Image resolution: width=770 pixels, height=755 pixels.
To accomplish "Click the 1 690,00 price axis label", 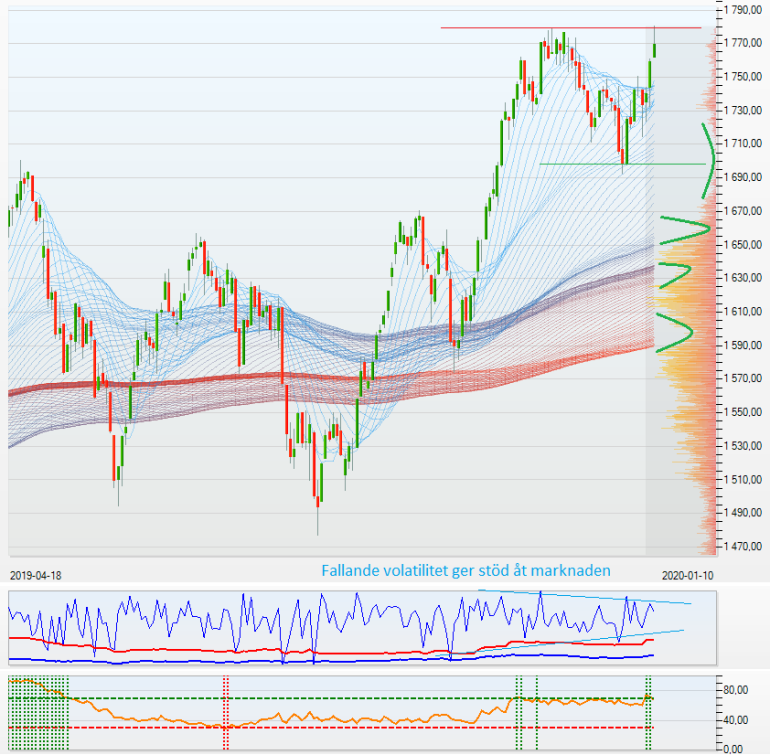I will pyautogui.click(x=743, y=177).
